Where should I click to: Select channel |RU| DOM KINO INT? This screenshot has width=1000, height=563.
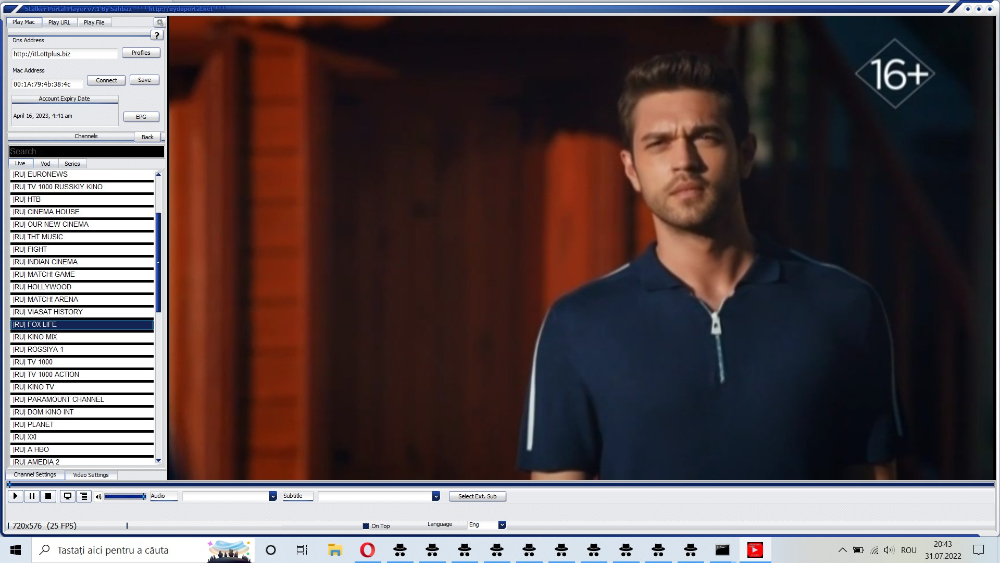[x=82, y=412]
